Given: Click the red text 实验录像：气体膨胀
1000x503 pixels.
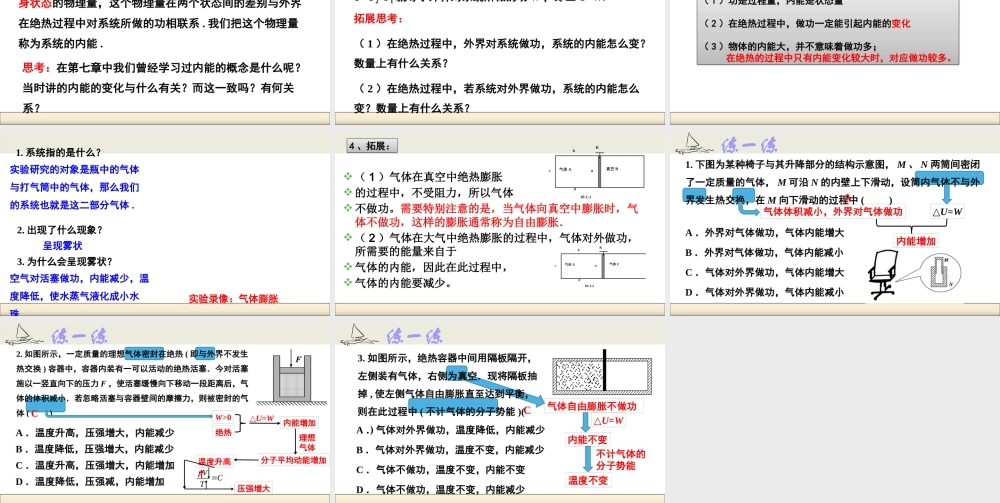Looking at the screenshot, I should coord(233,298).
